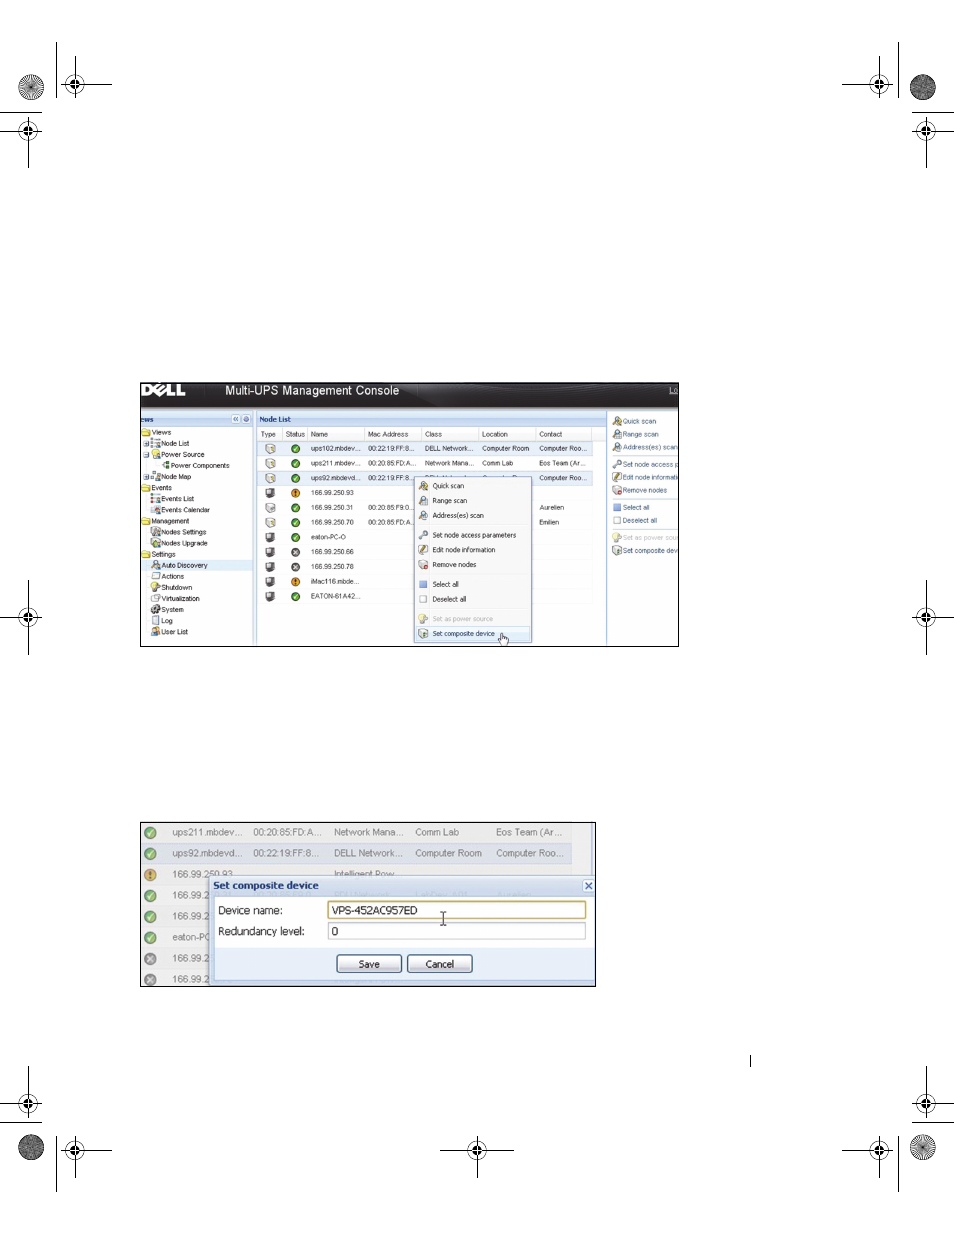This screenshot has height=1235, width=954.
Task: Choose Range scan from the context menu
Action: (472, 501)
